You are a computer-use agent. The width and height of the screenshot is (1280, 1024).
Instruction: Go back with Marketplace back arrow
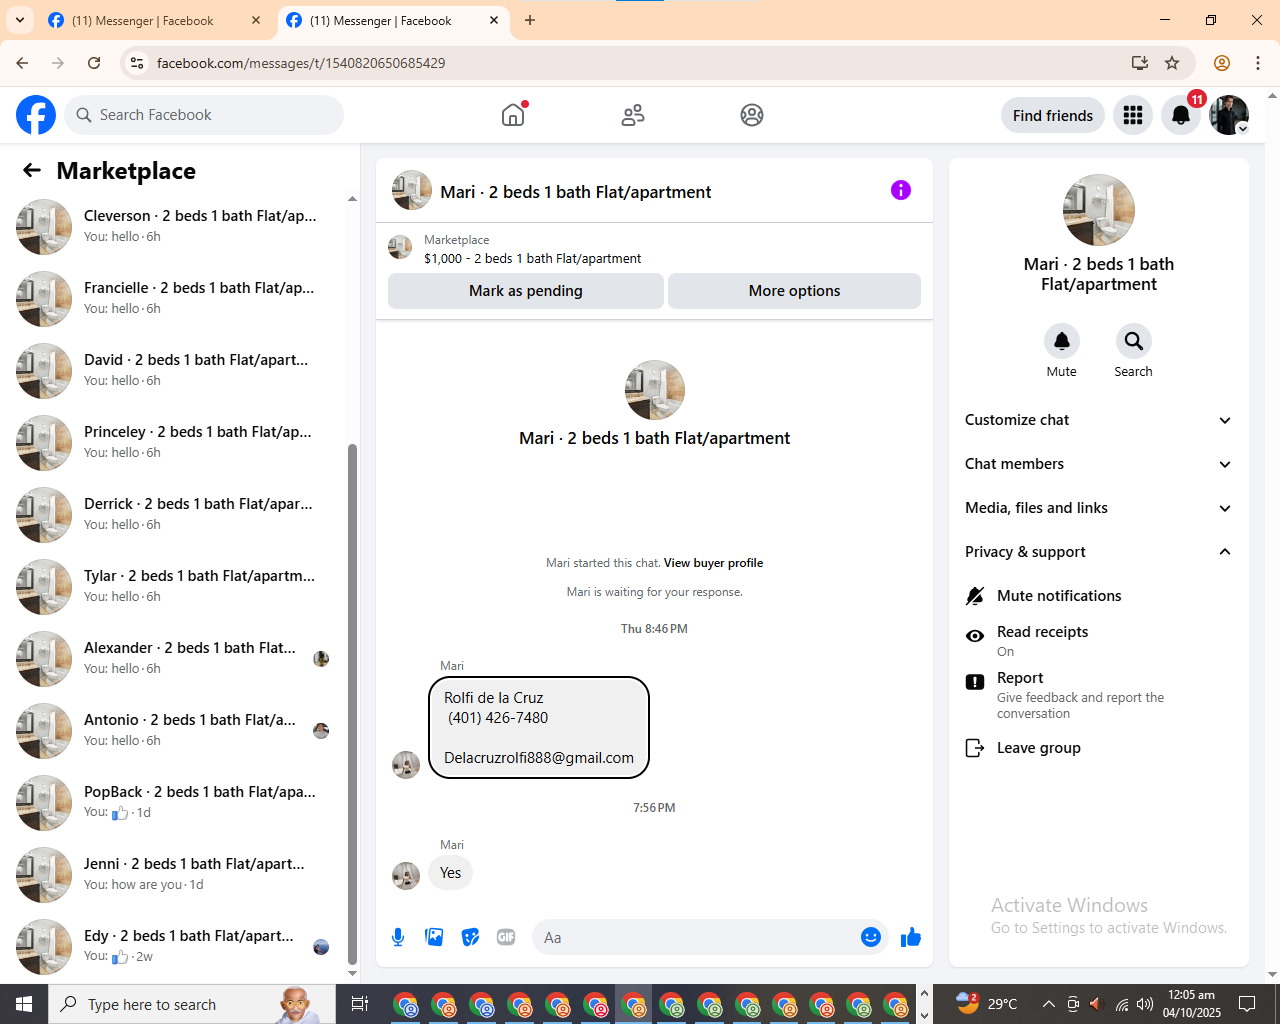[32, 171]
